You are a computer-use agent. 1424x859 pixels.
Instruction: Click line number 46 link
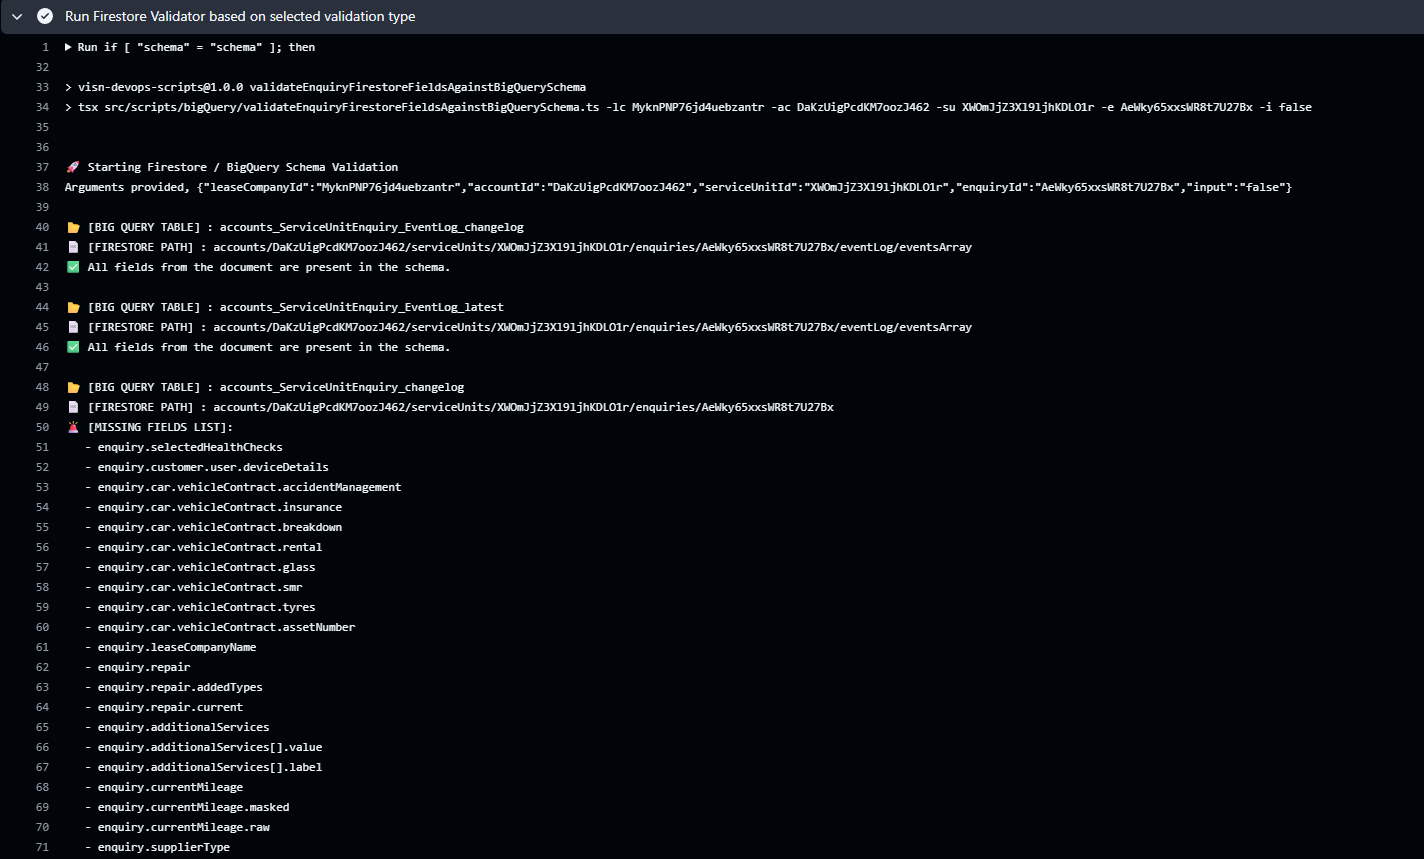pos(42,347)
